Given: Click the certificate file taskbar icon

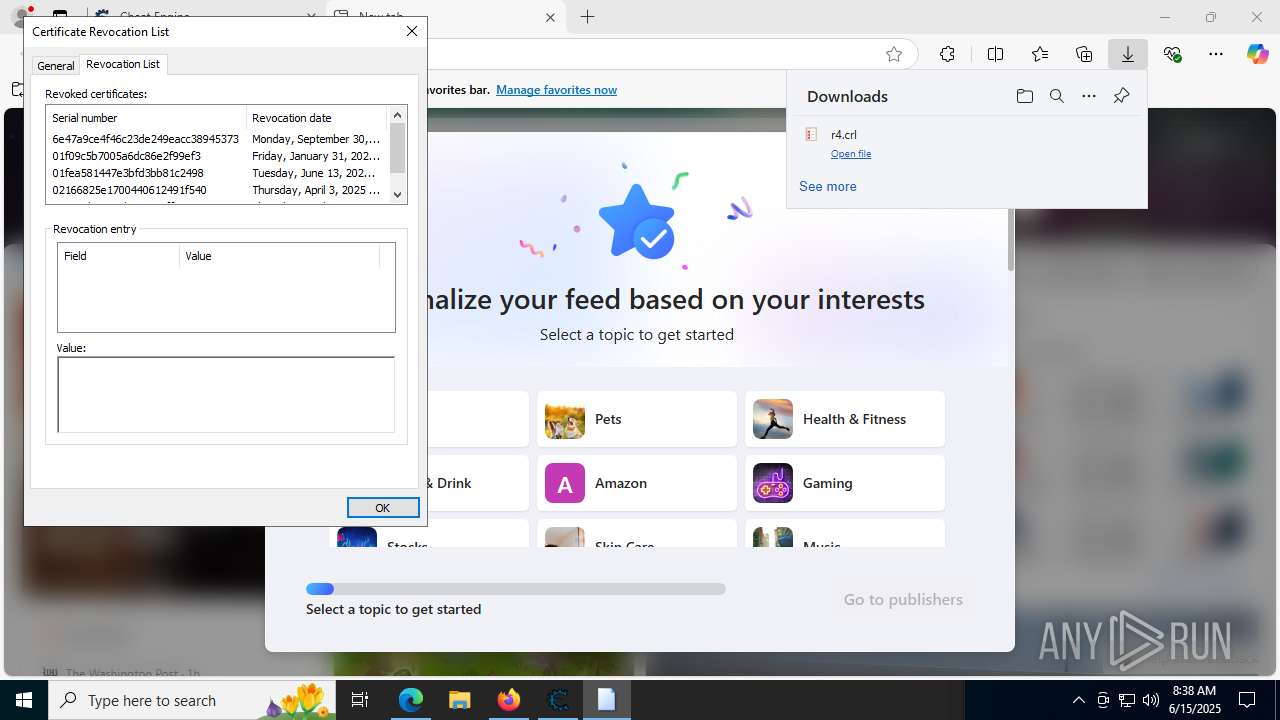Looking at the screenshot, I should point(606,700).
